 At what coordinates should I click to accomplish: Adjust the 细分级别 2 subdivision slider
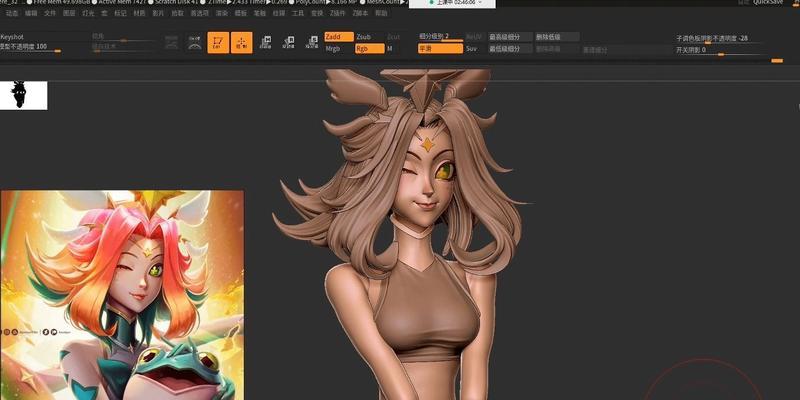(440, 37)
